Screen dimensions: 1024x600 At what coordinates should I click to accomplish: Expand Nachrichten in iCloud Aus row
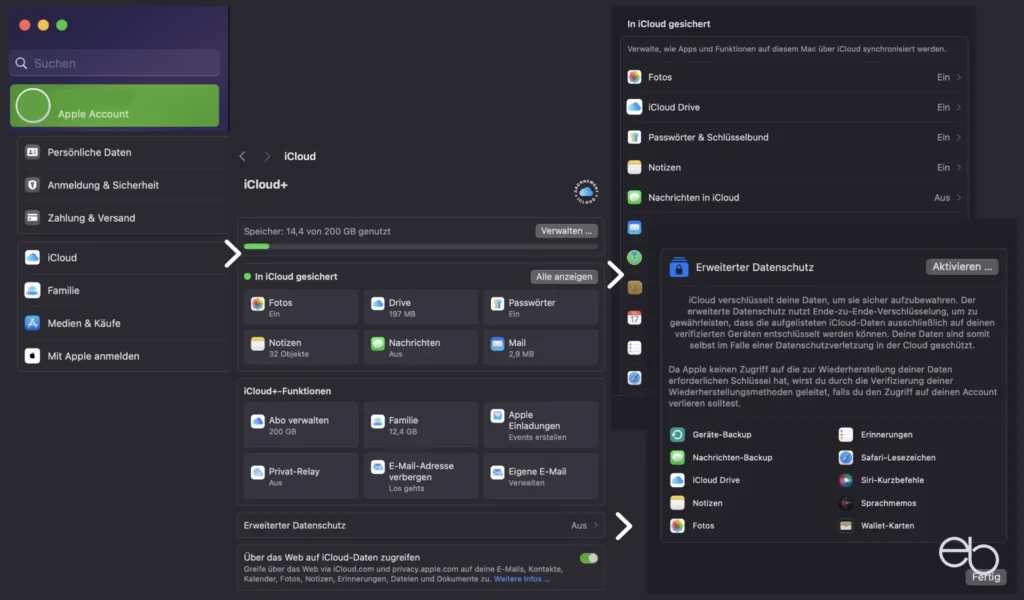point(794,197)
